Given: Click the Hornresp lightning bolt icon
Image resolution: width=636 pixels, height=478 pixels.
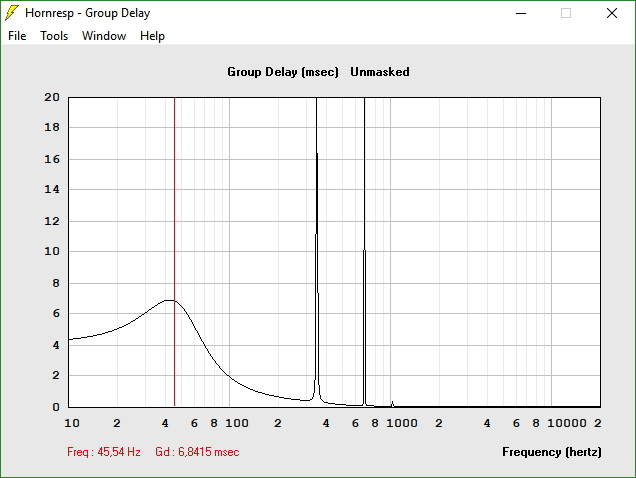Looking at the screenshot, I should click(x=12, y=13).
